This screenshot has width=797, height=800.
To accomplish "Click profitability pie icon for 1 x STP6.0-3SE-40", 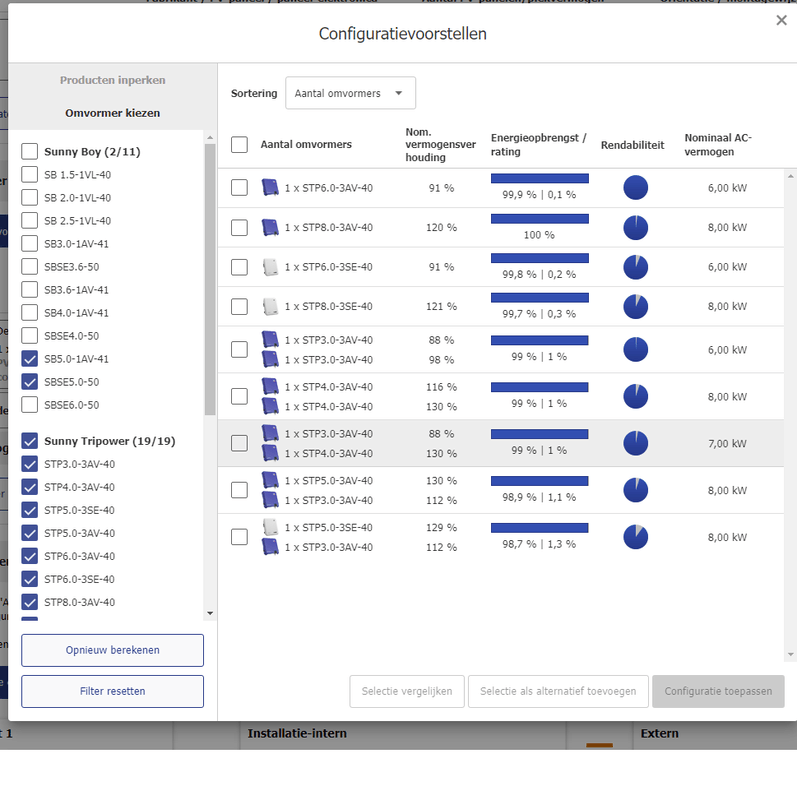I will (635, 267).
